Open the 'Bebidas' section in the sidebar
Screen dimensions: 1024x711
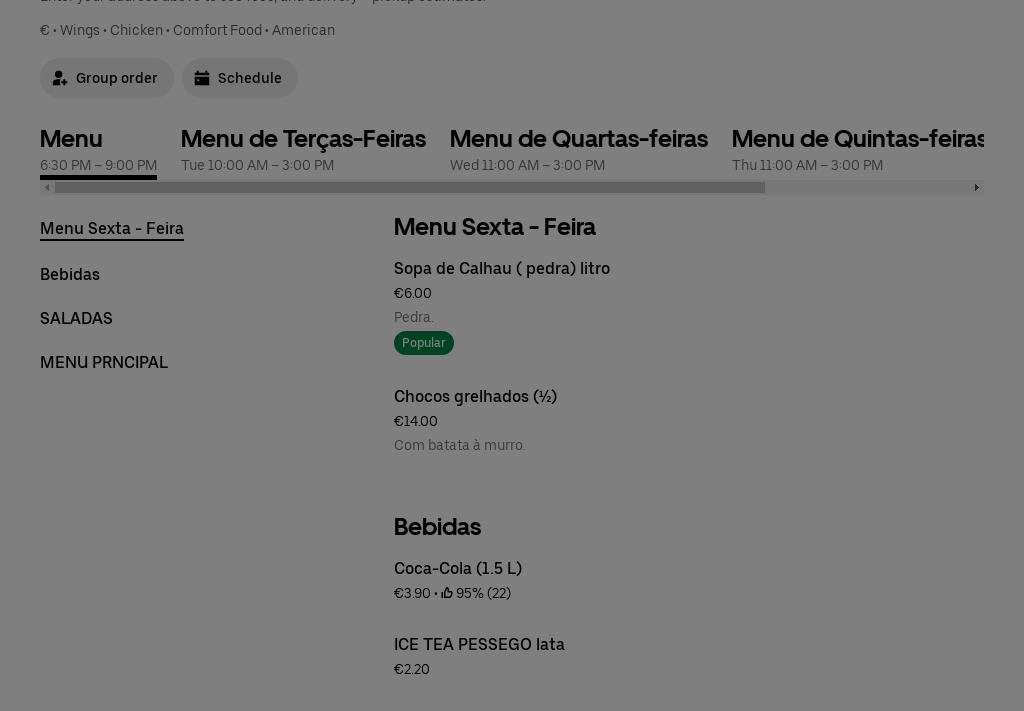70,274
